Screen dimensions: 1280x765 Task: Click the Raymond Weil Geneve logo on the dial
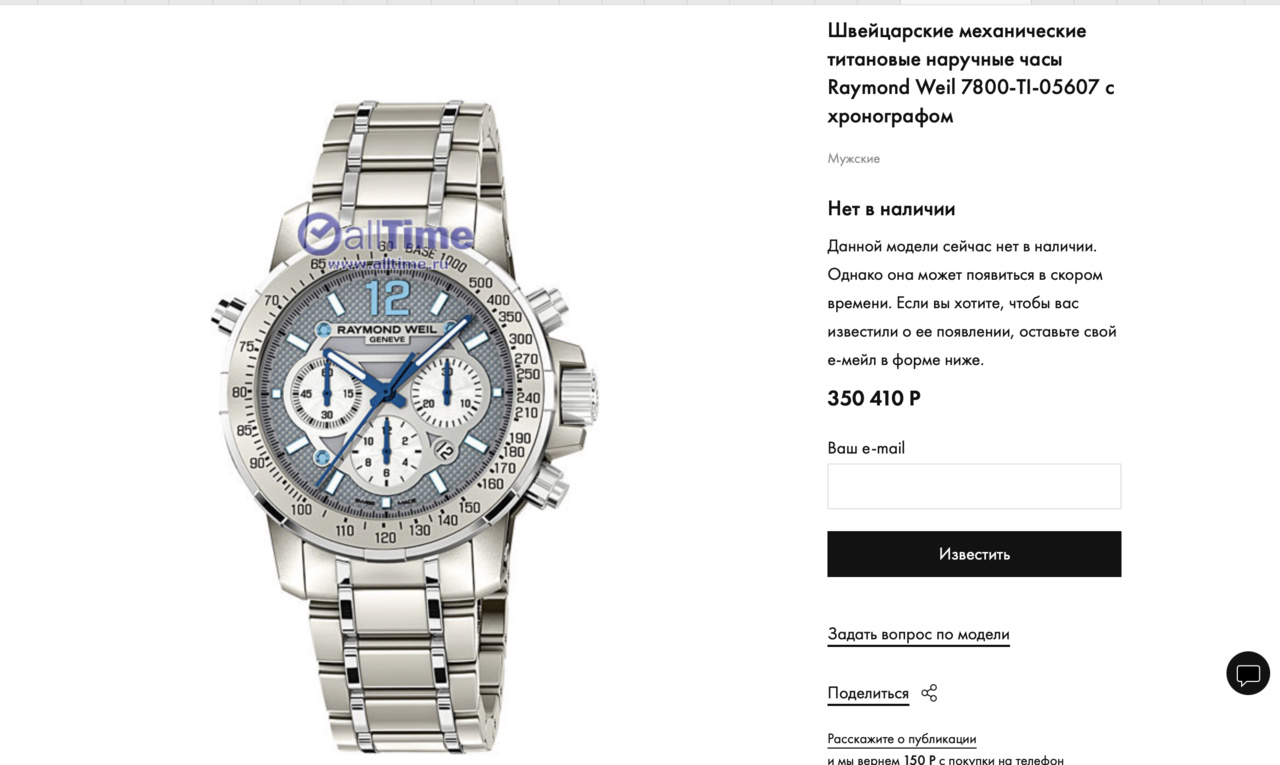tap(385, 333)
